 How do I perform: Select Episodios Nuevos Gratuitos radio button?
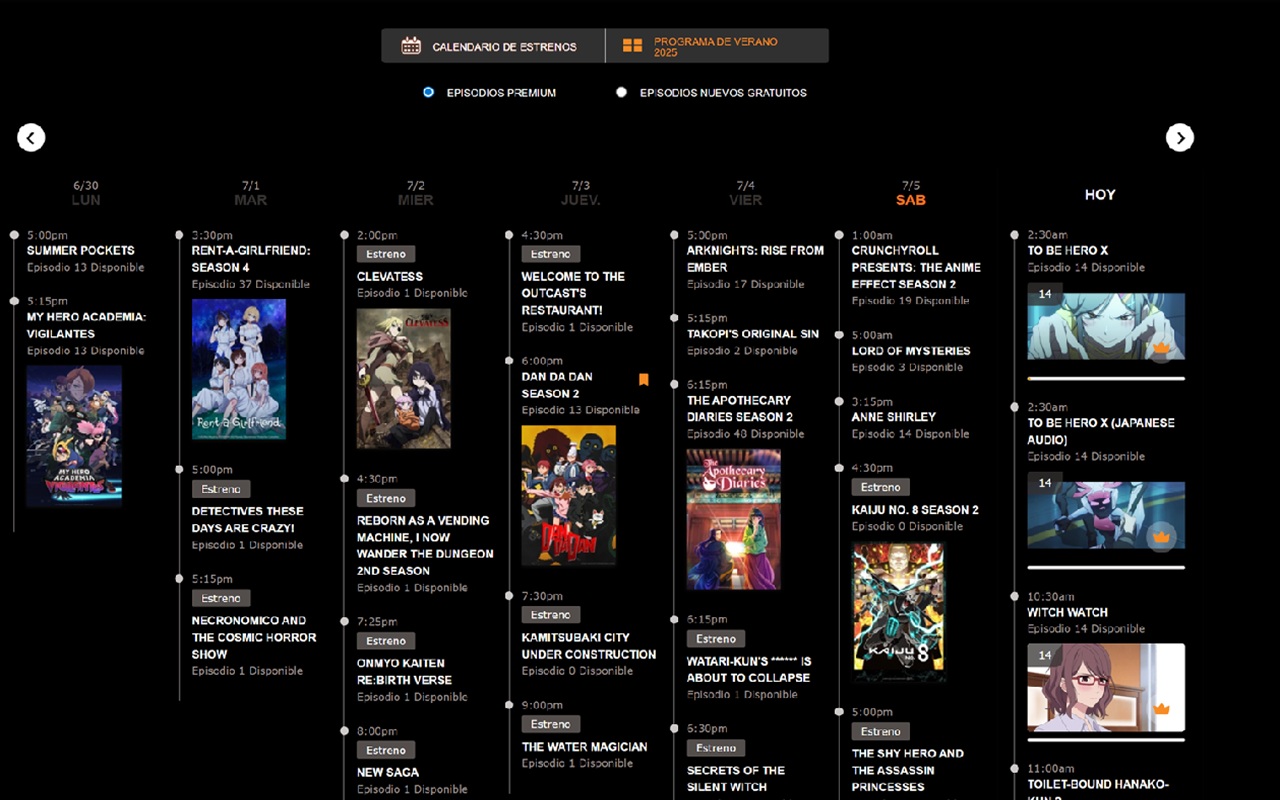pos(621,92)
